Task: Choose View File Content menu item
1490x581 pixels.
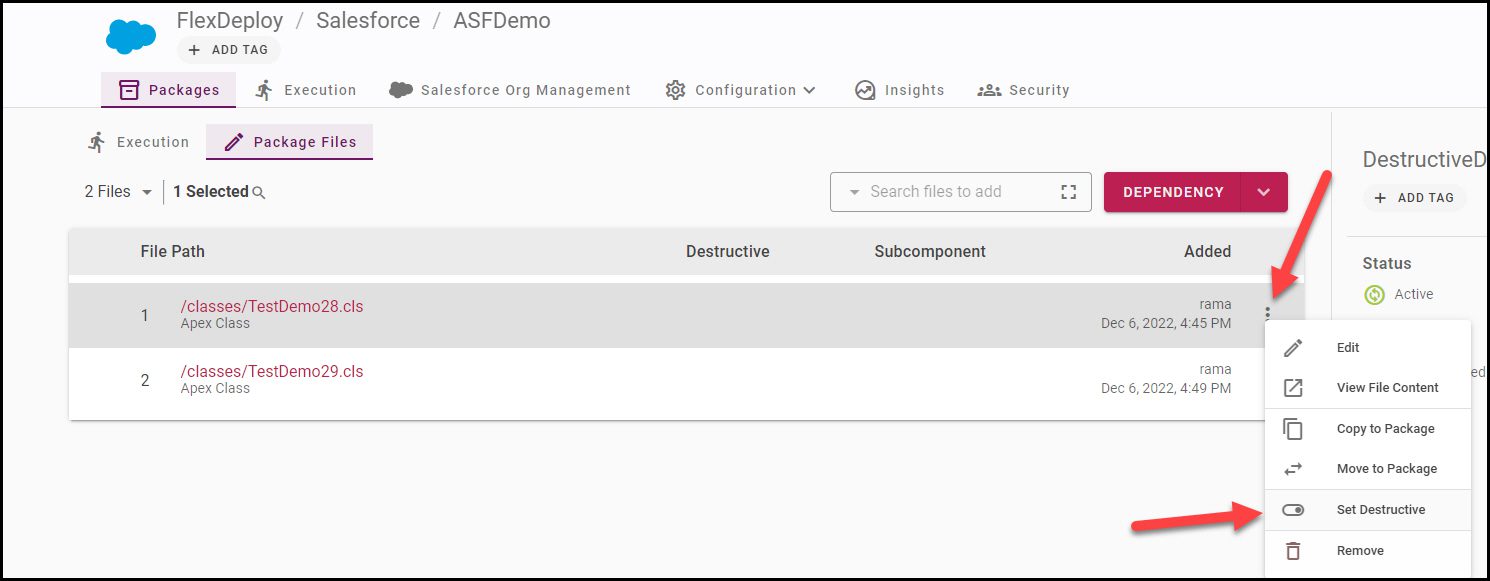Action: (x=1368, y=388)
